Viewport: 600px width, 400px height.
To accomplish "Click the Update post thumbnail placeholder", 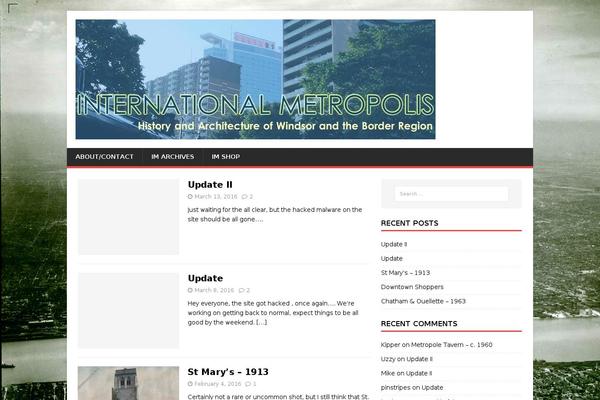I will 128,310.
